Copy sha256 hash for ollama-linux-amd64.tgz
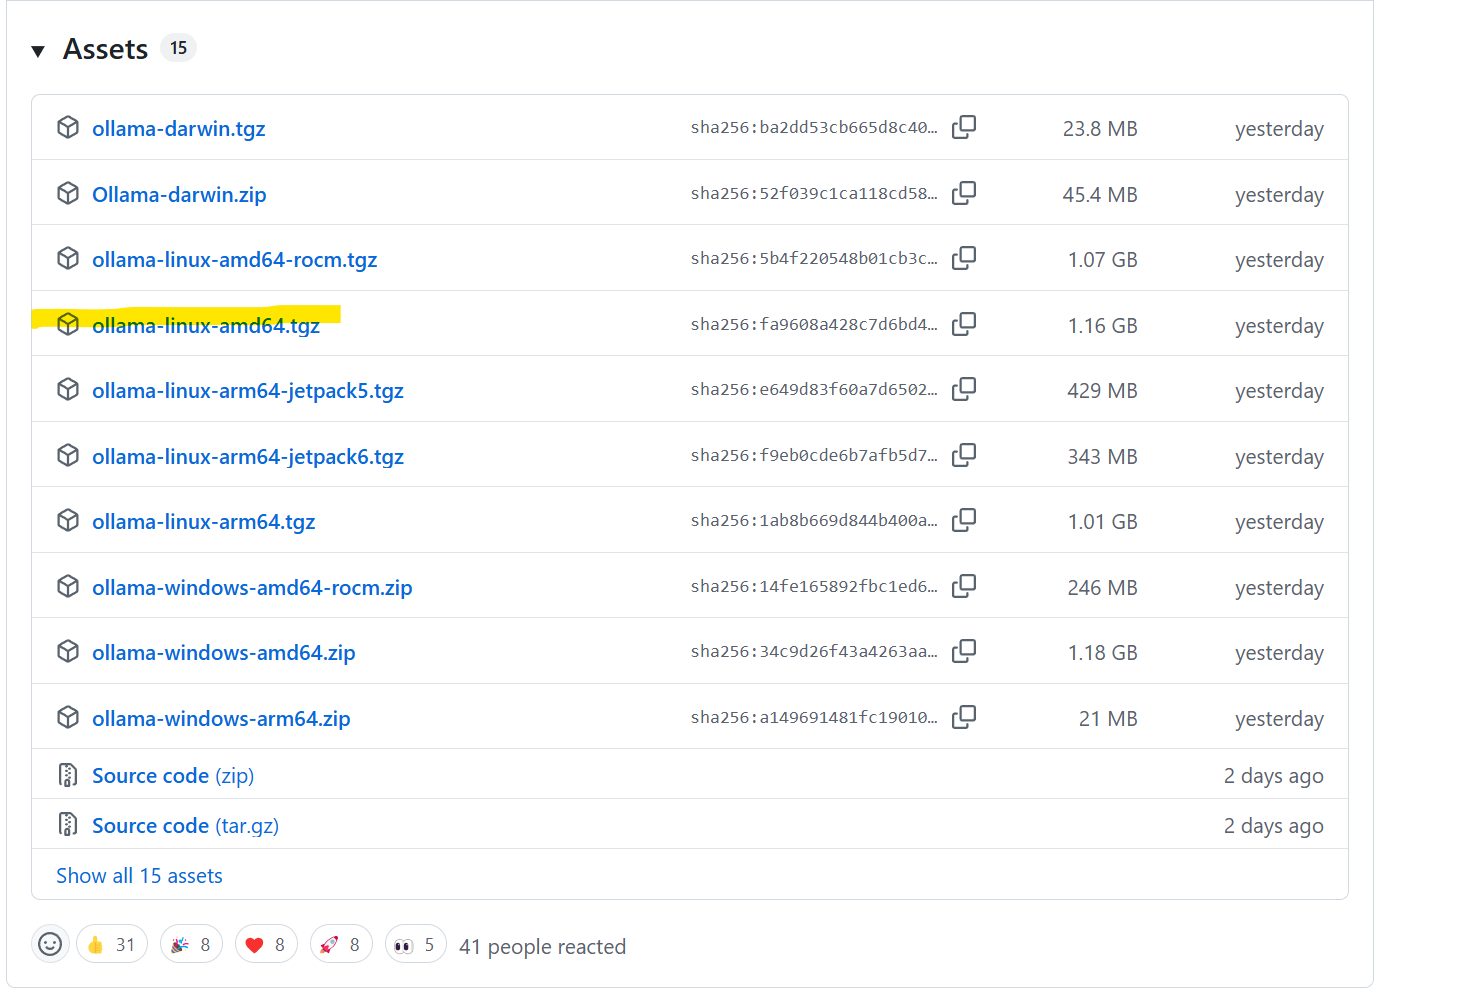Image resolution: width=1468 pixels, height=1003 pixels. (x=964, y=324)
